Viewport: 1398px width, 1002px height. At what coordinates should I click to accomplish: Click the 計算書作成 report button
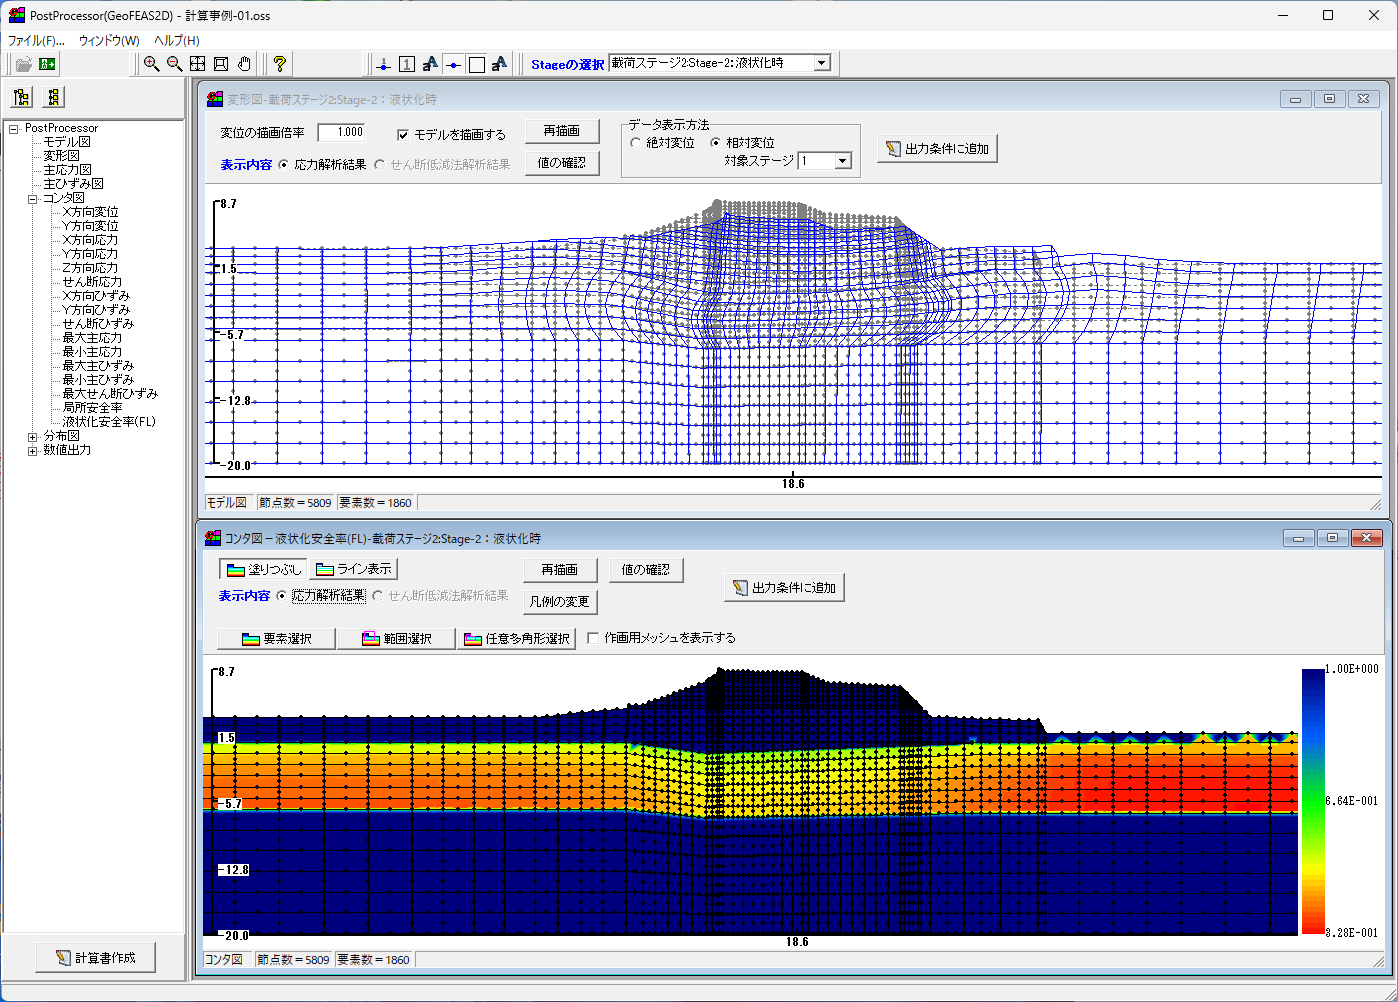93,957
